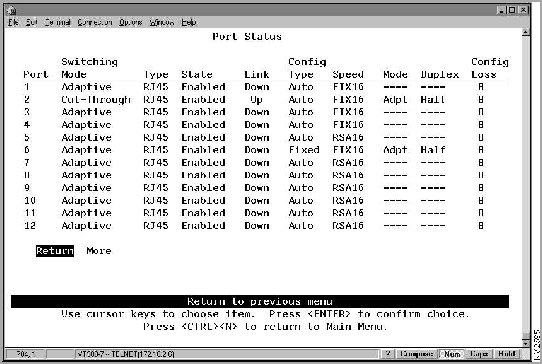The image size is (542, 364).
Task: Click the cursor position status field
Action: [25, 354]
